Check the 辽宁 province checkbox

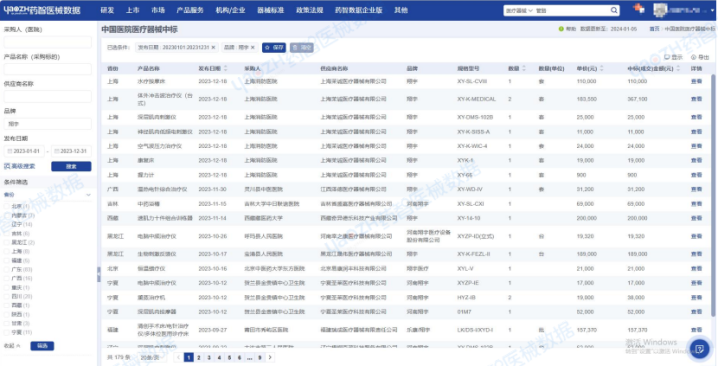pyautogui.click(x=6, y=224)
